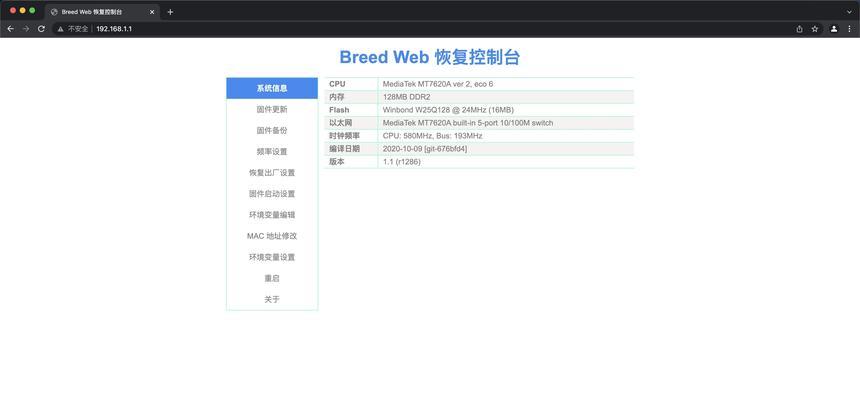Screen dimensions: 860x400
Task: Click the not-secure warning icon
Action: 60,29
